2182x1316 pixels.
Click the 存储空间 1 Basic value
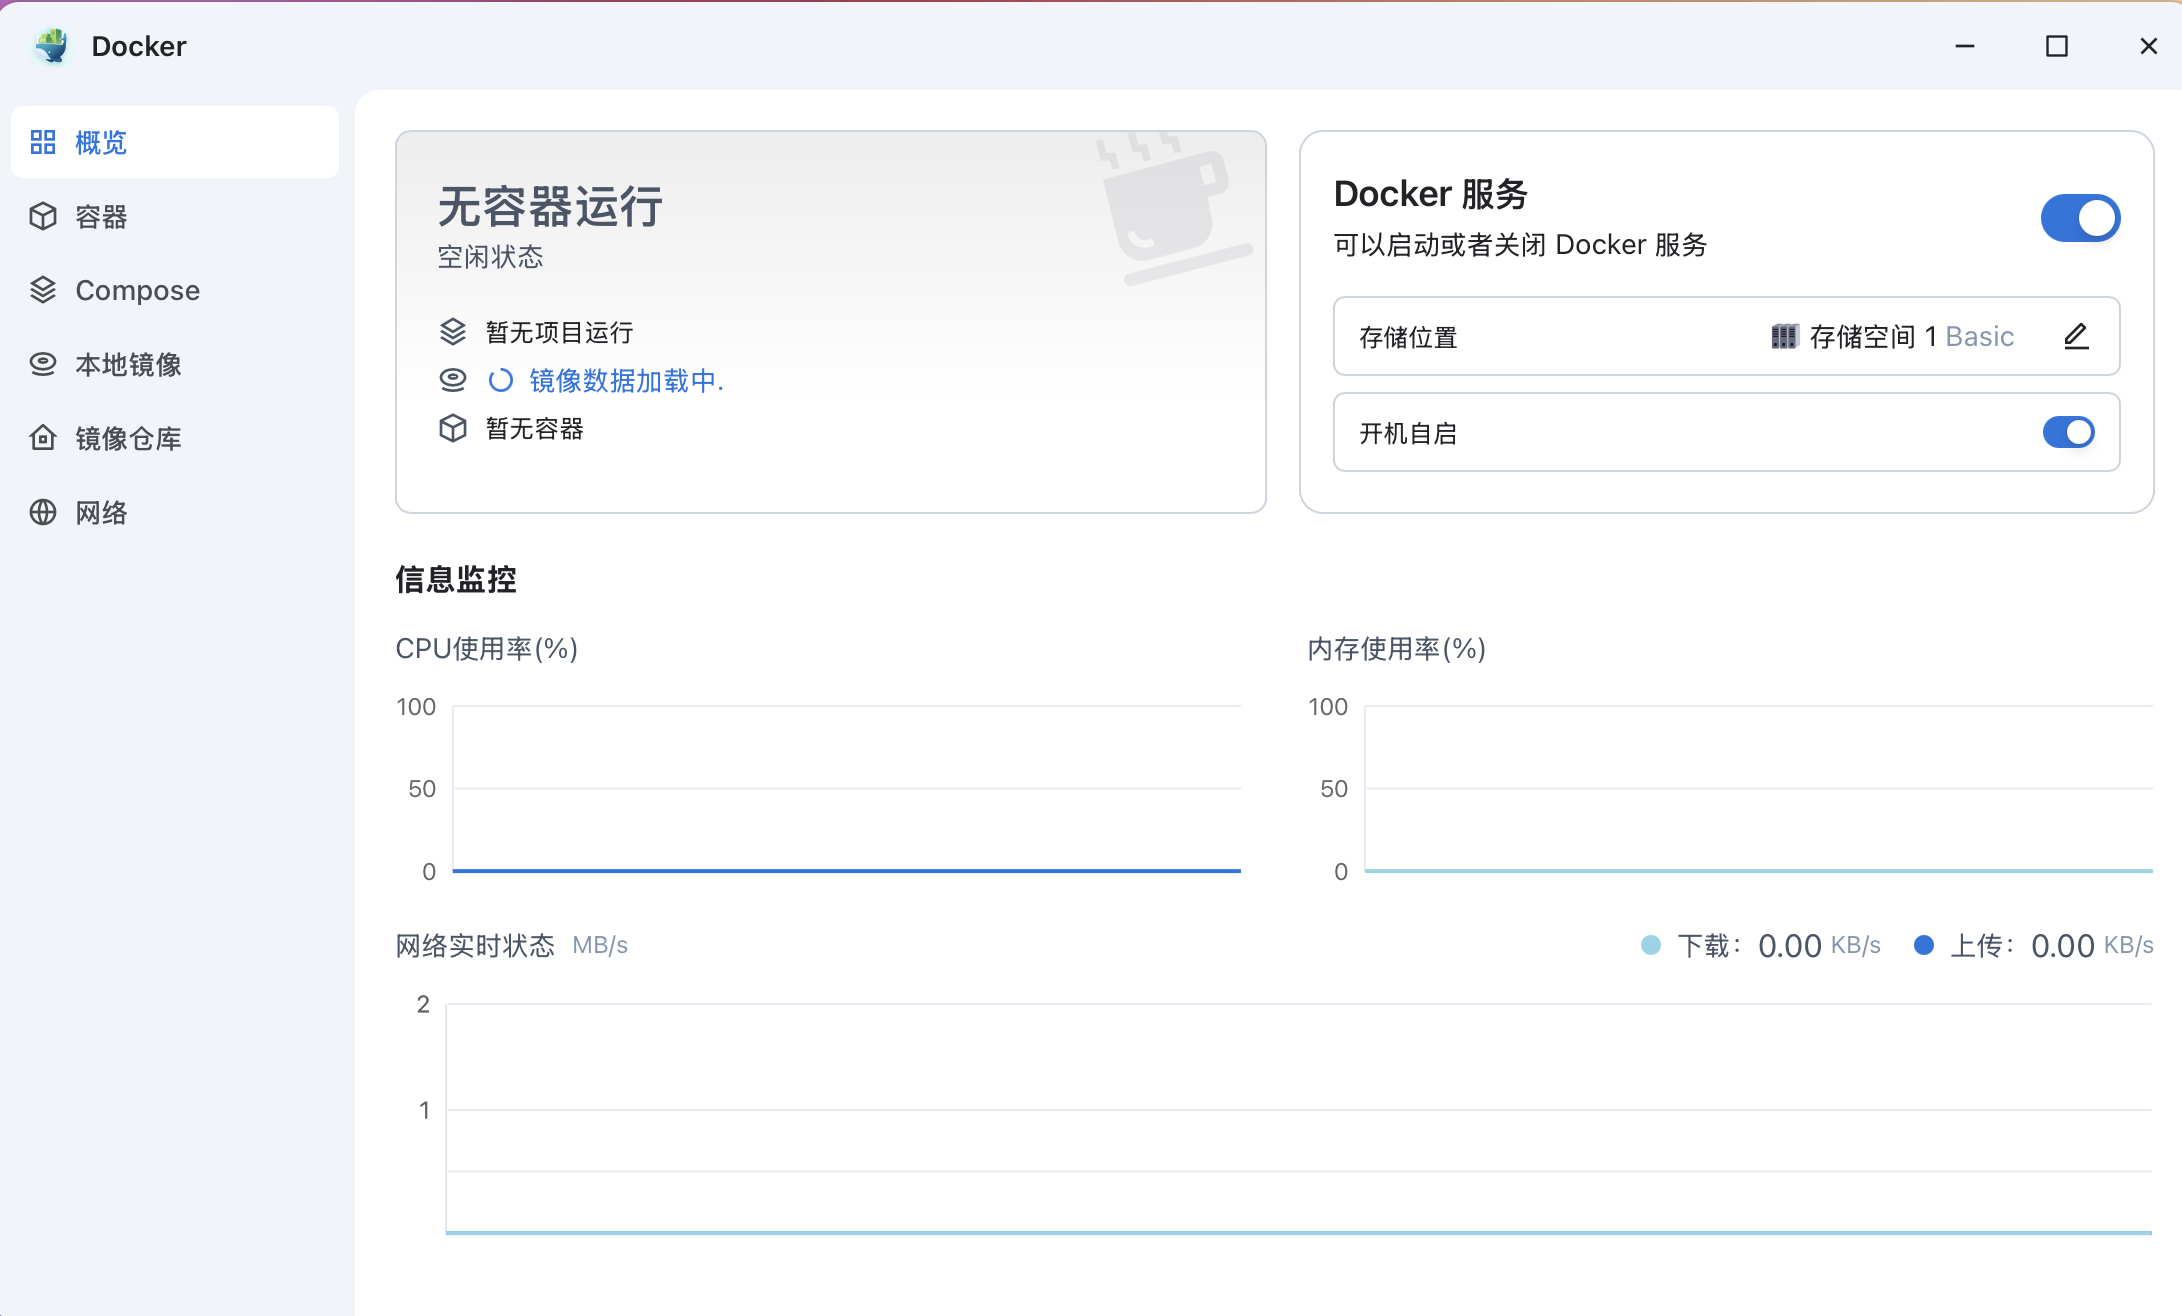point(1911,336)
